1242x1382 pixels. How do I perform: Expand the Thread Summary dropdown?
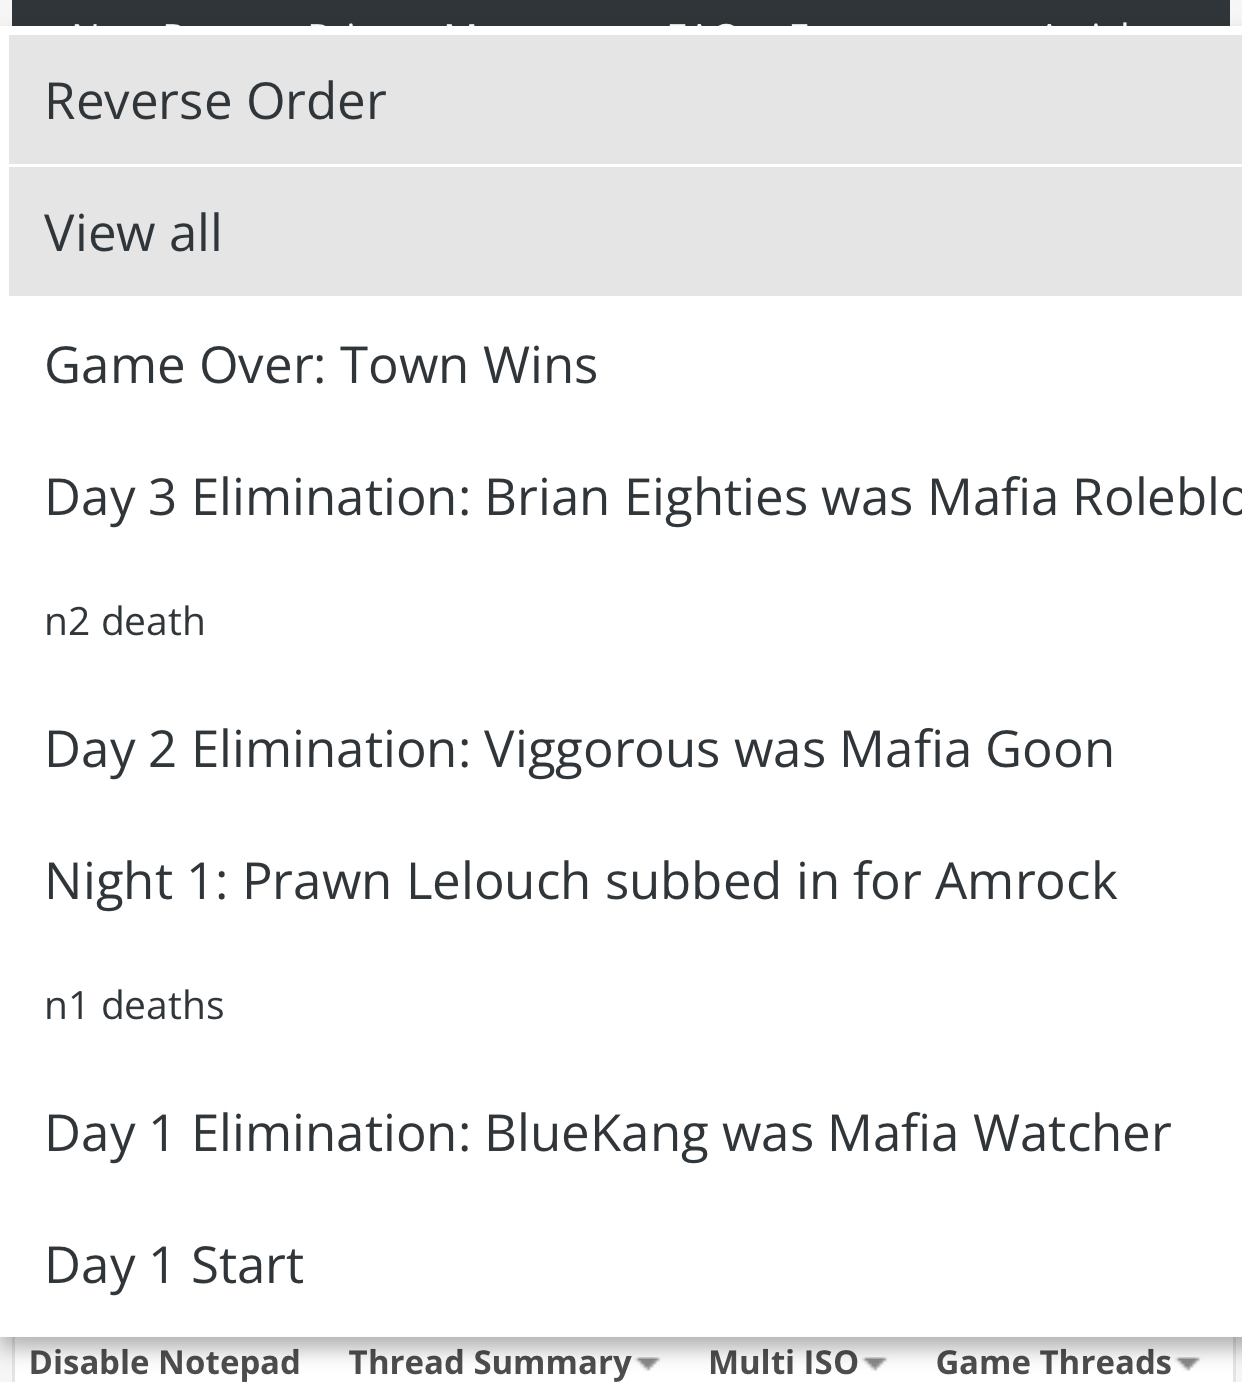[503, 1362]
